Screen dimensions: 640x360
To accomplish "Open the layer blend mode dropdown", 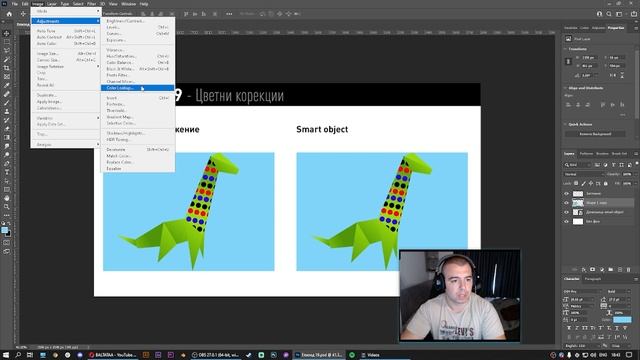I will 583,174.
